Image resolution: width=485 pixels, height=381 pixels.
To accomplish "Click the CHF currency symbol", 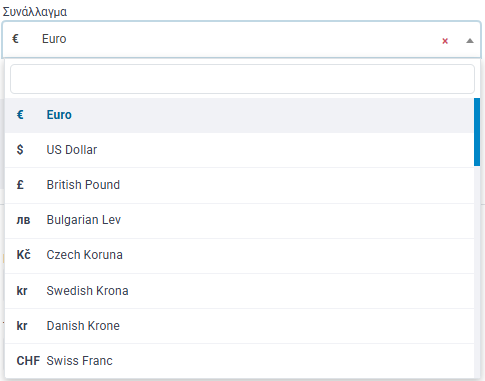I will click(28, 361).
